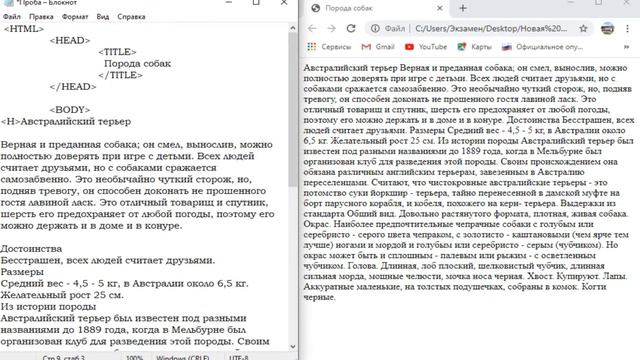View site information icon in address bar
Image resolution: width=640 pixels, height=360 pixels.
pos(375,29)
